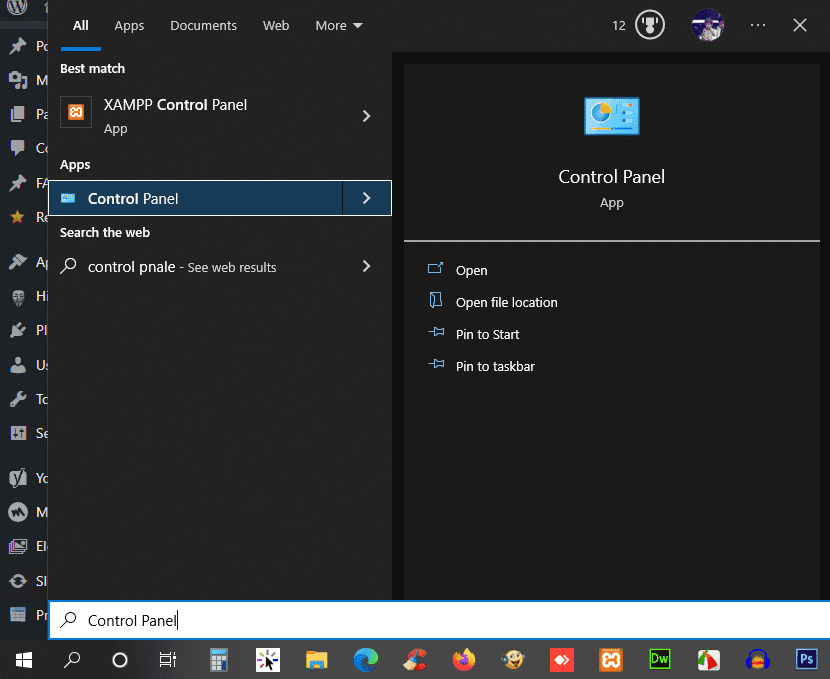Switch to the Web tab
The height and width of the screenshot is (679, 830).
[276, 25]
